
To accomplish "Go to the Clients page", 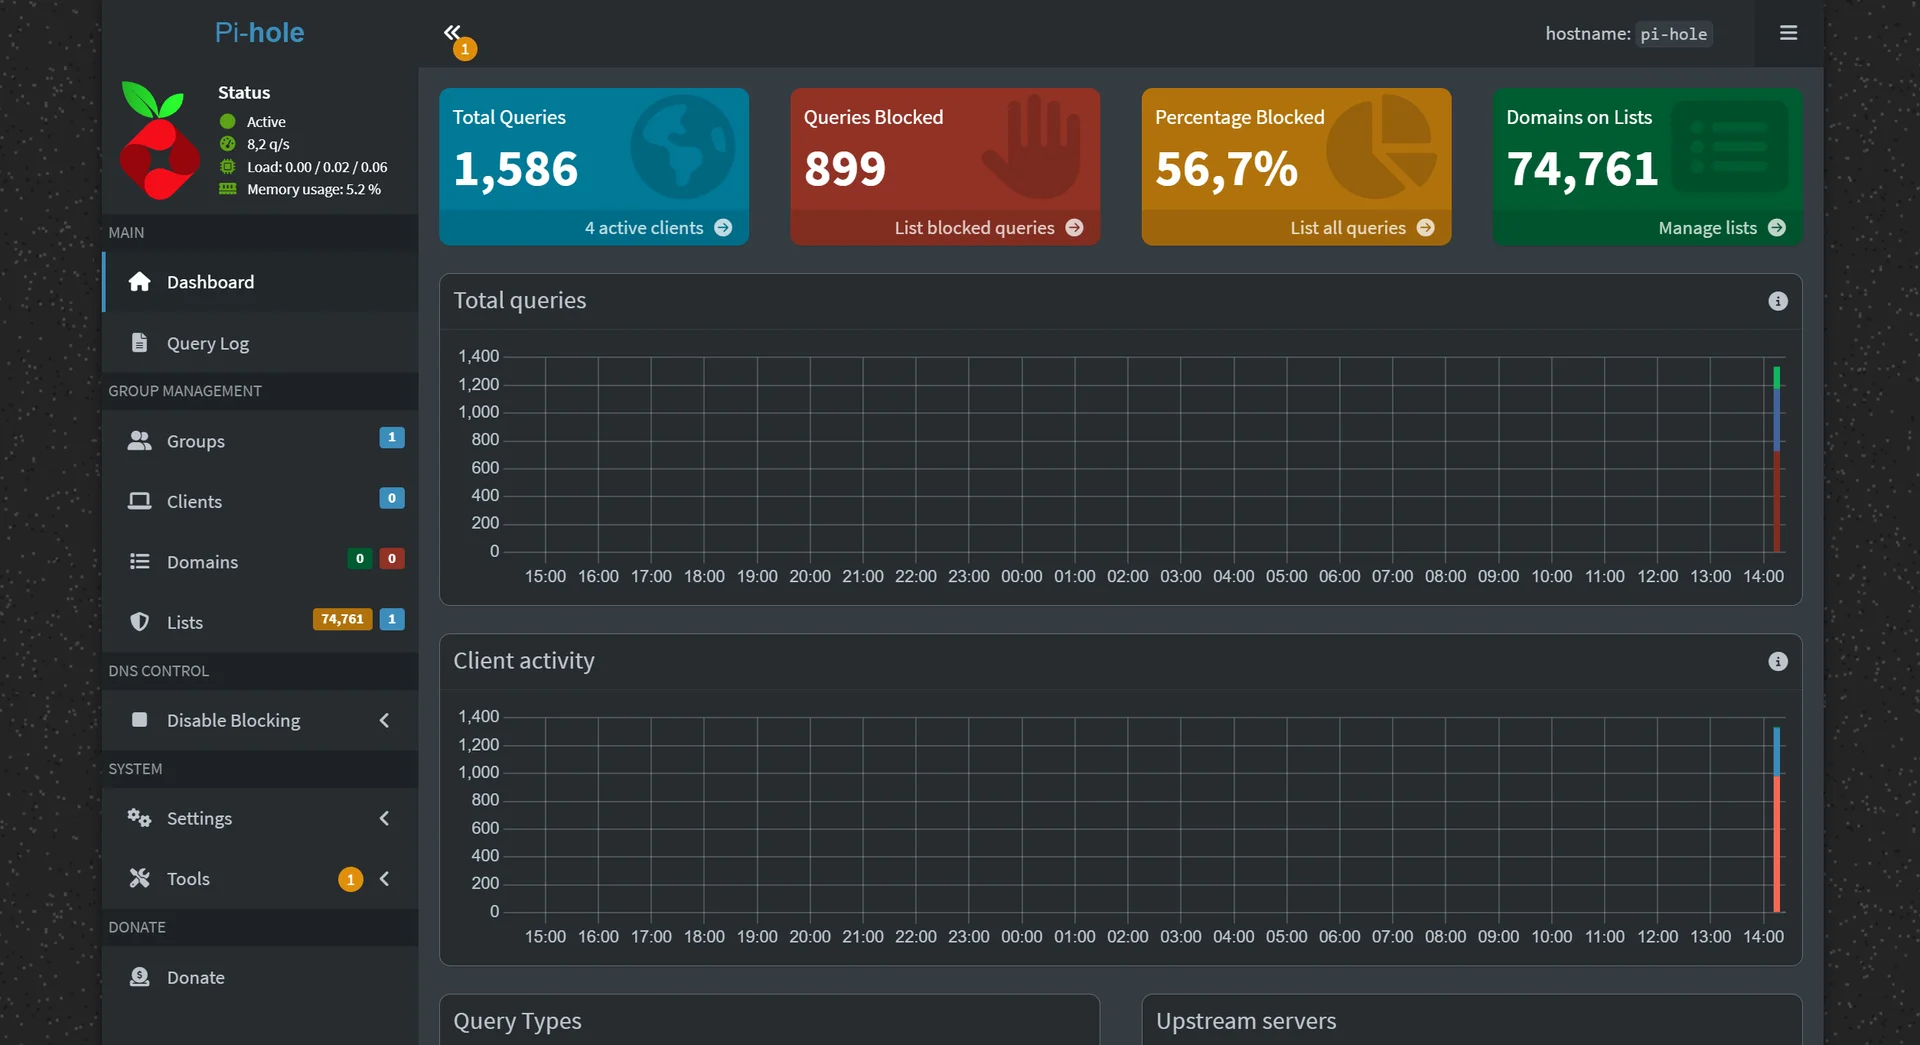I will click(x=260, y=501).
